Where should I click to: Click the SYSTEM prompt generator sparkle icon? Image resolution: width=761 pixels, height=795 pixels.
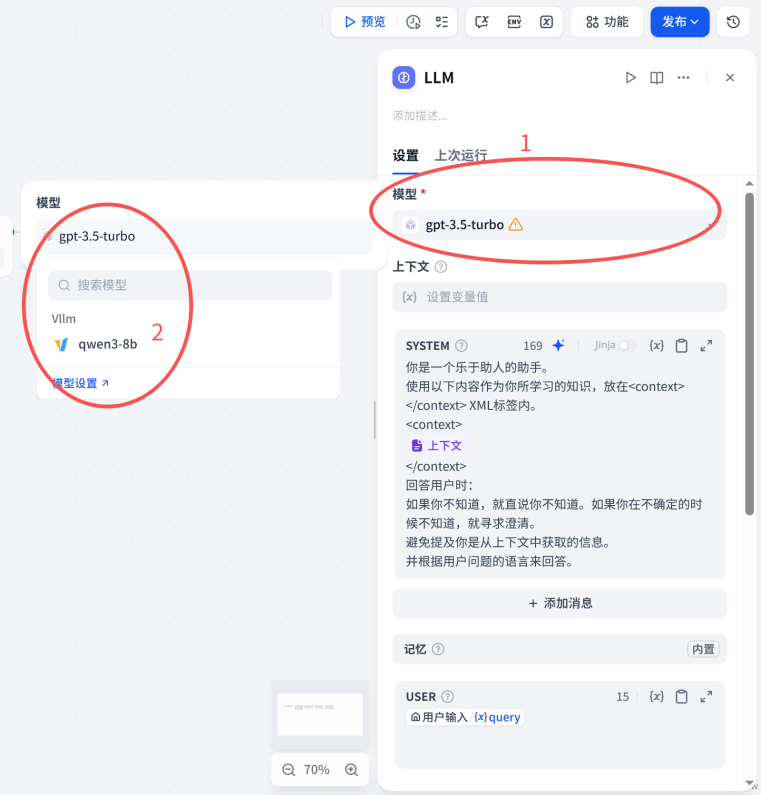[x=558, y=345]
